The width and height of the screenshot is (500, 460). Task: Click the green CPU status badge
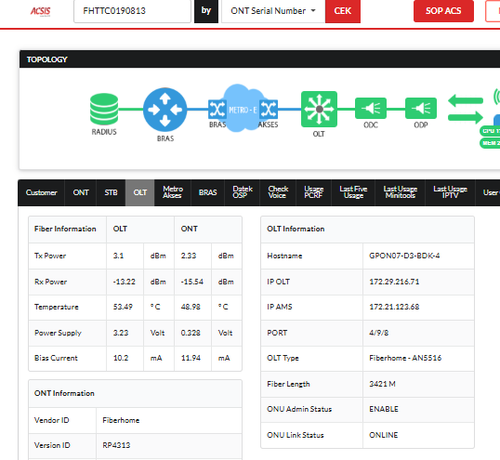point(490,131)
